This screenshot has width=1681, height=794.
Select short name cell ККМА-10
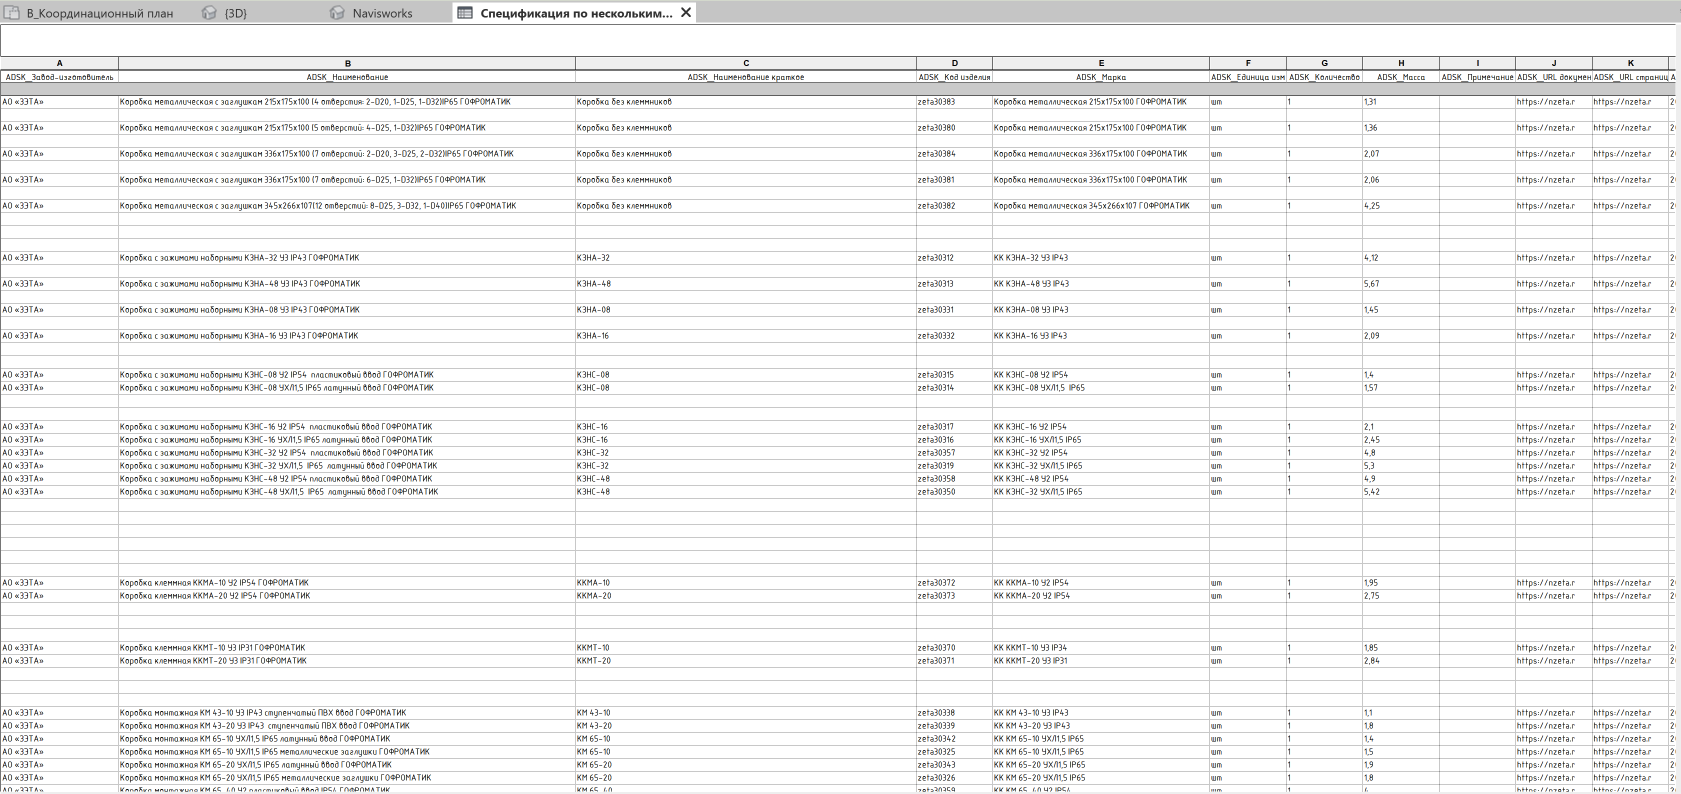[594, 583]
